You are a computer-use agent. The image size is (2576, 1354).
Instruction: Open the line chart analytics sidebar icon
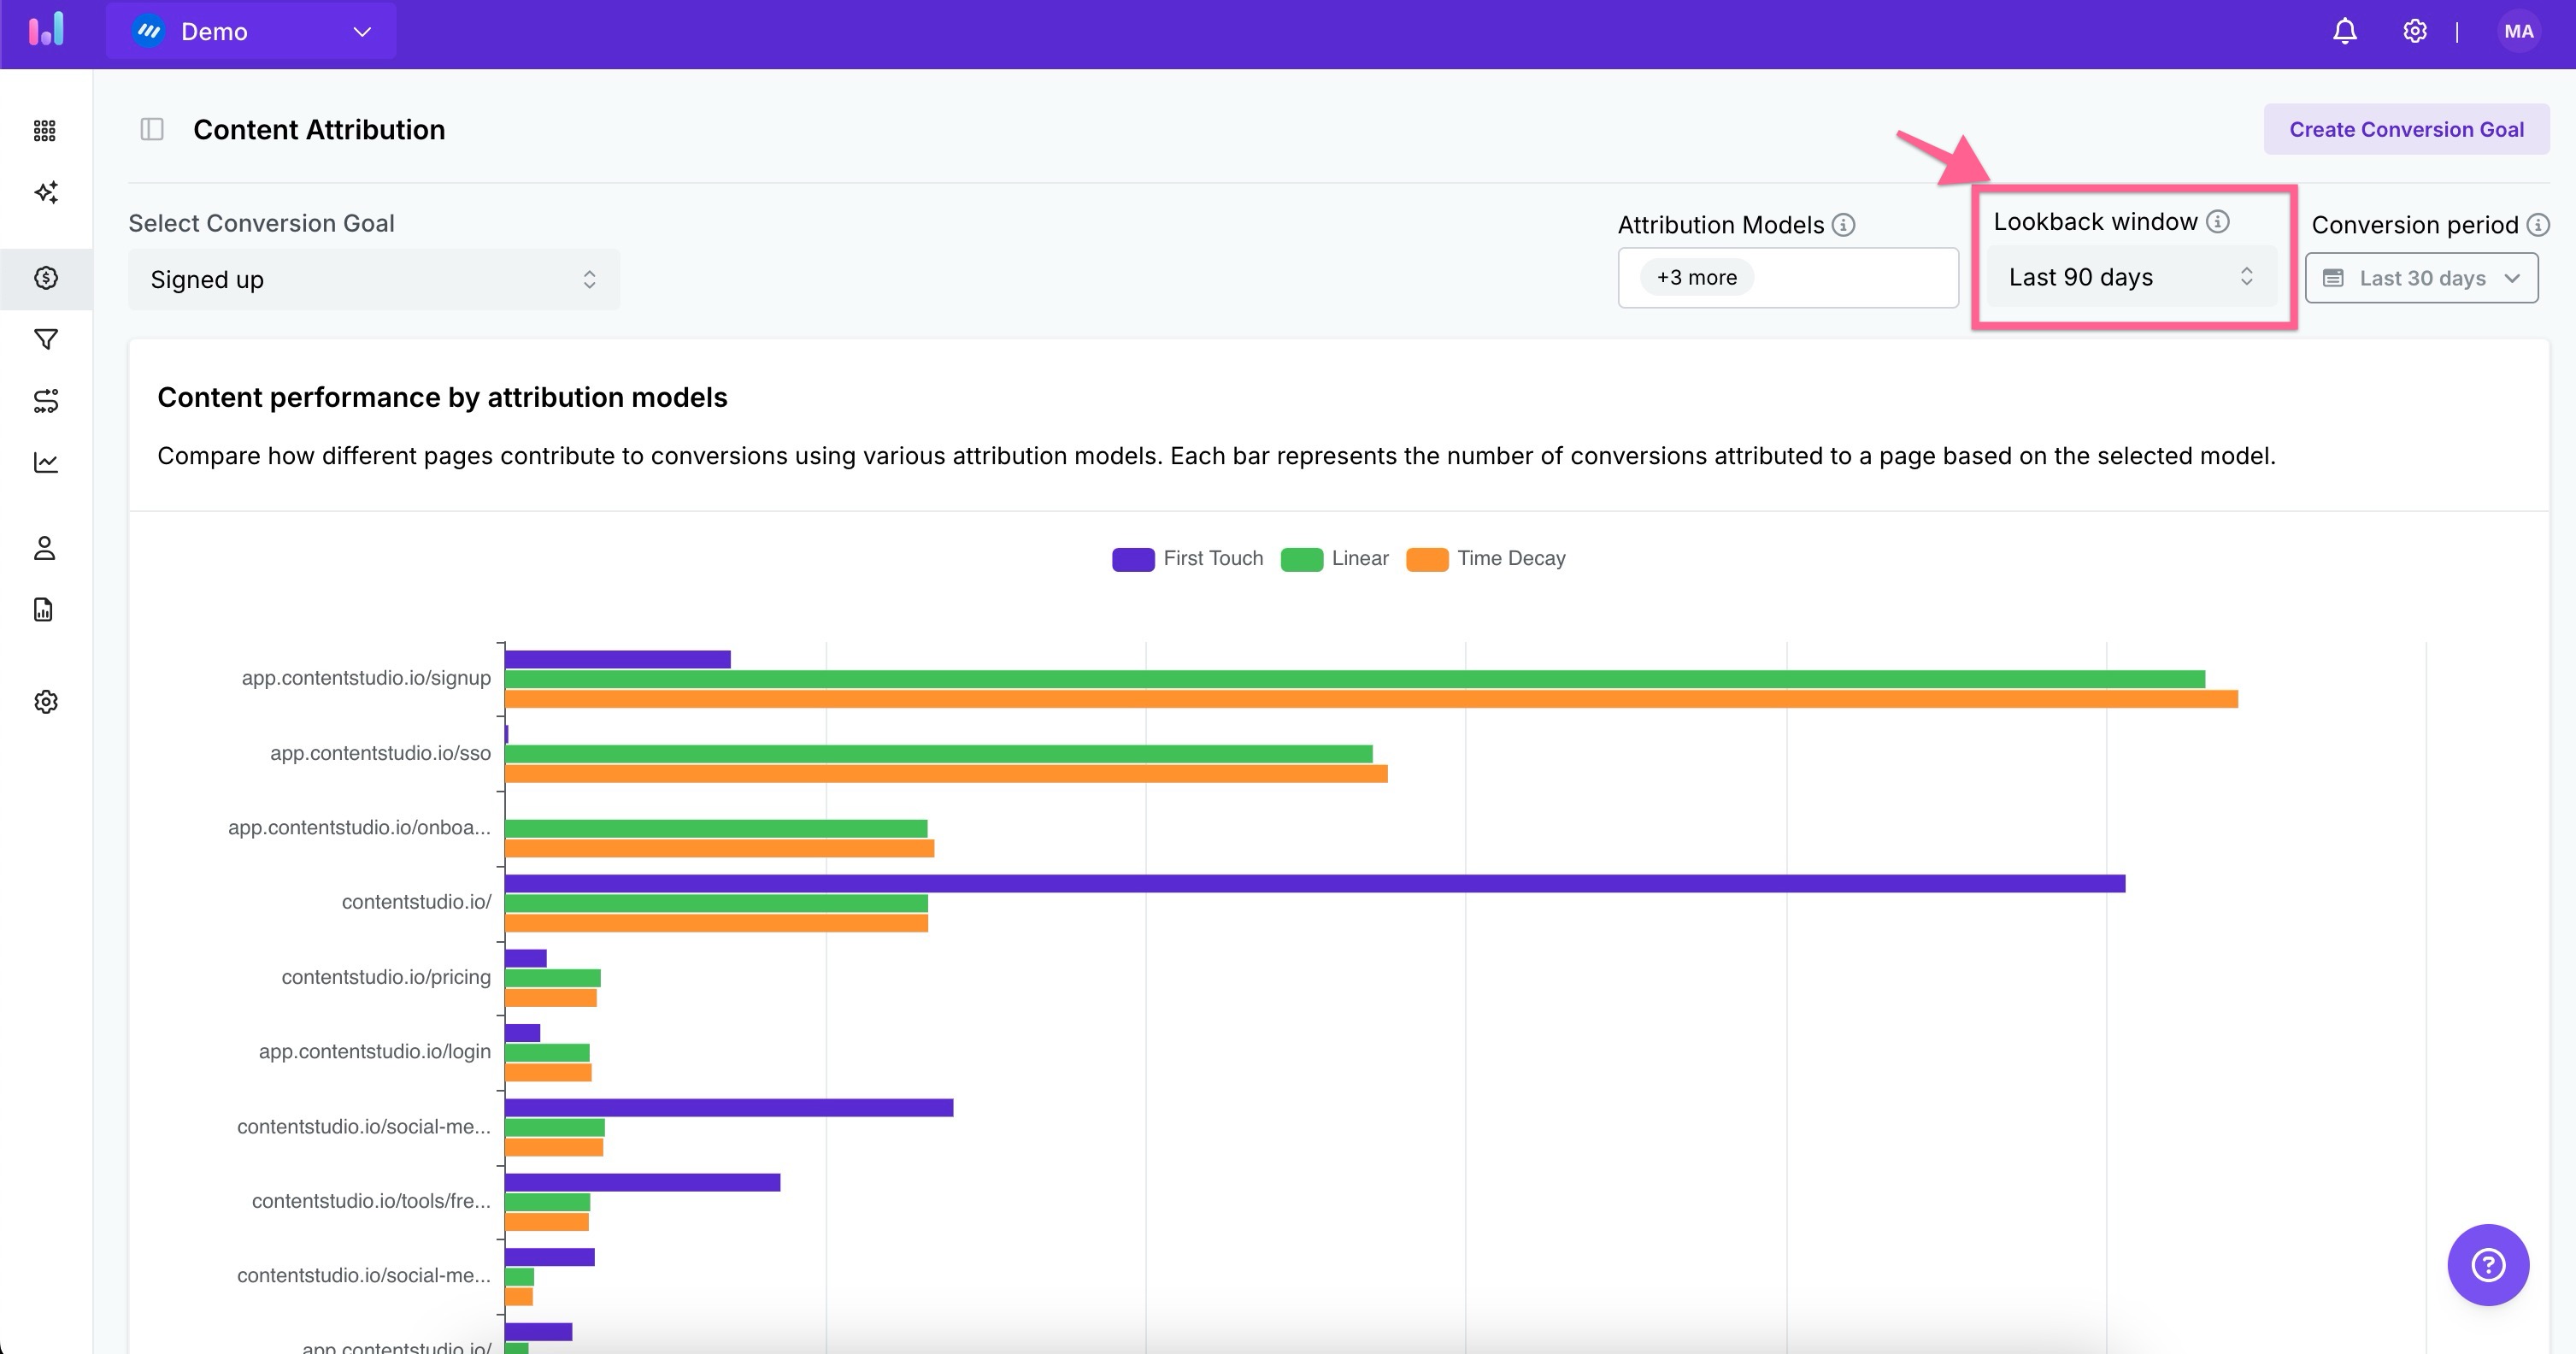point(46,463)
